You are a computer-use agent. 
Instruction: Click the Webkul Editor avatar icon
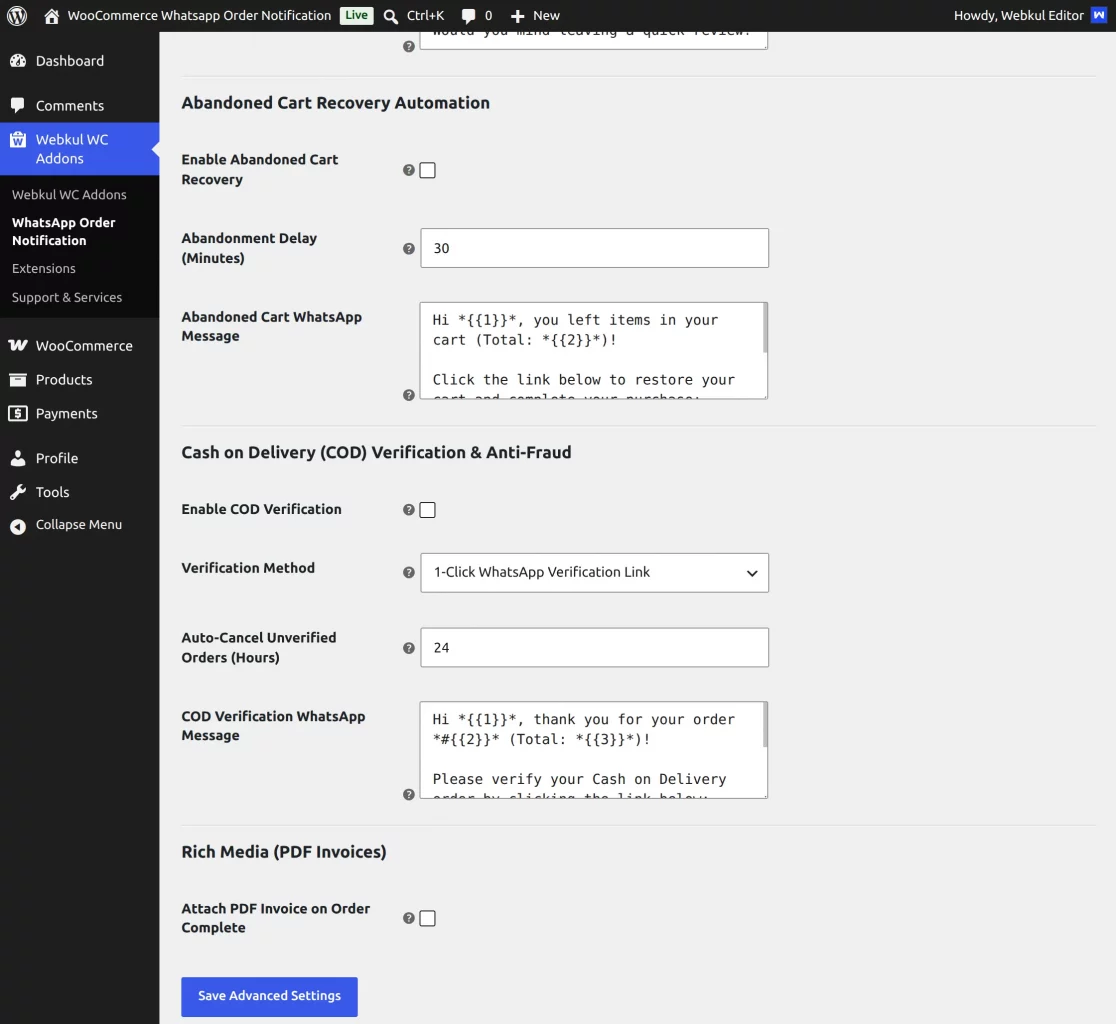(1099, 15)
